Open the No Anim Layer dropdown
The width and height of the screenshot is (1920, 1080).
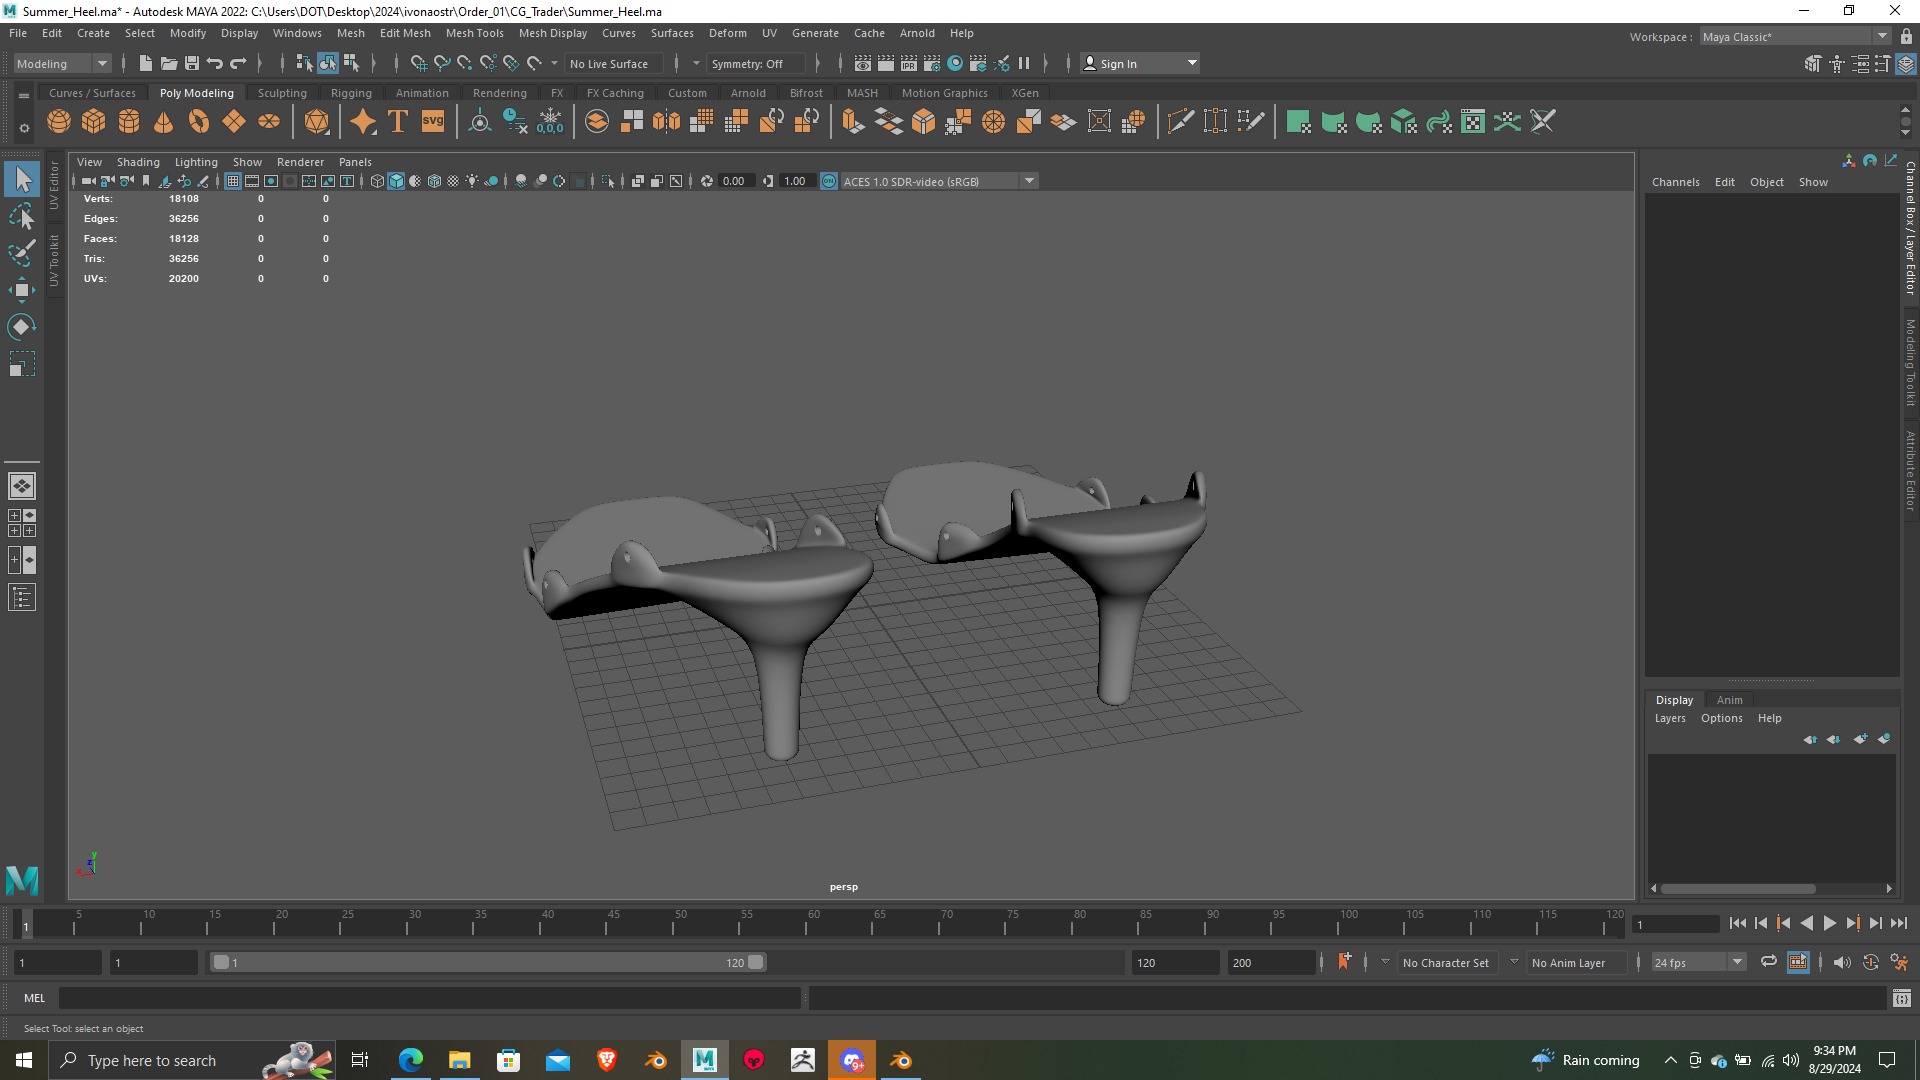tap(1575, 962)
